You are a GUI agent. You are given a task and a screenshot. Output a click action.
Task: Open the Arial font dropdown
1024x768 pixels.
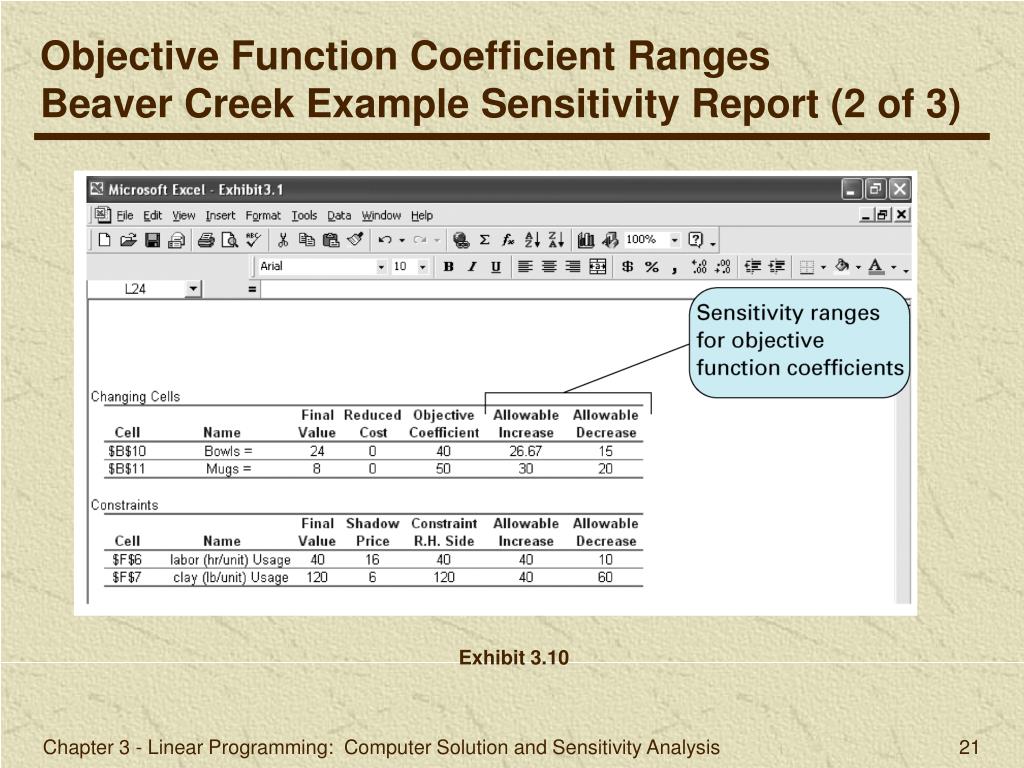pos(381,266)
